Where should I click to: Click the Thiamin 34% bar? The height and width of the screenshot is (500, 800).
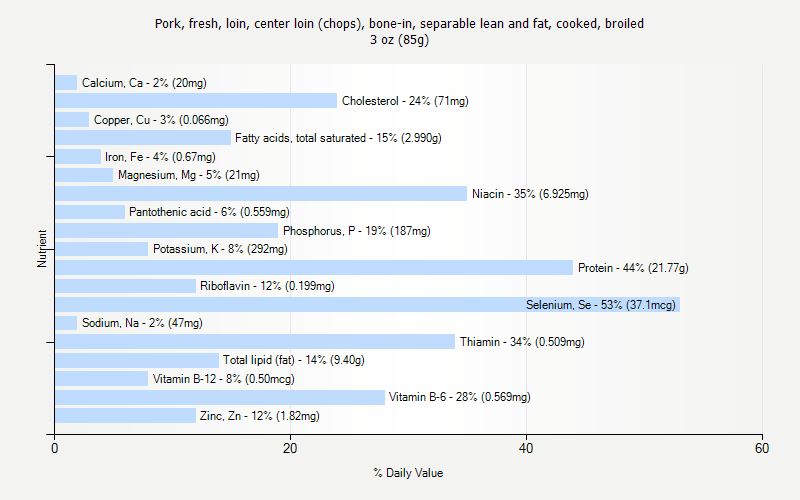(255, 341)
